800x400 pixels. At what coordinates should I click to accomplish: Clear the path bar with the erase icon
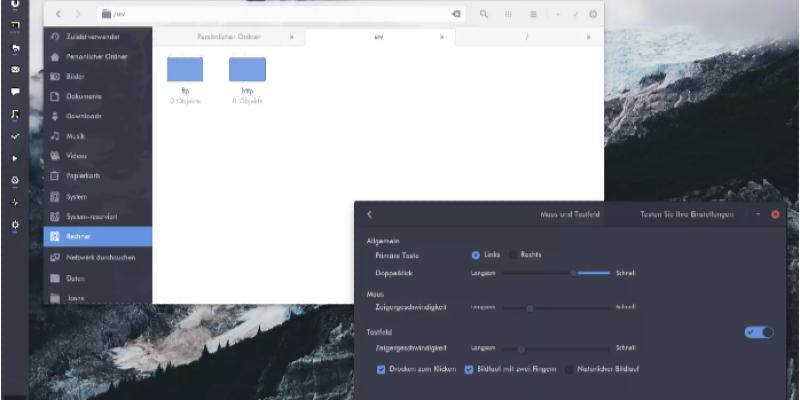click(456, 14)
